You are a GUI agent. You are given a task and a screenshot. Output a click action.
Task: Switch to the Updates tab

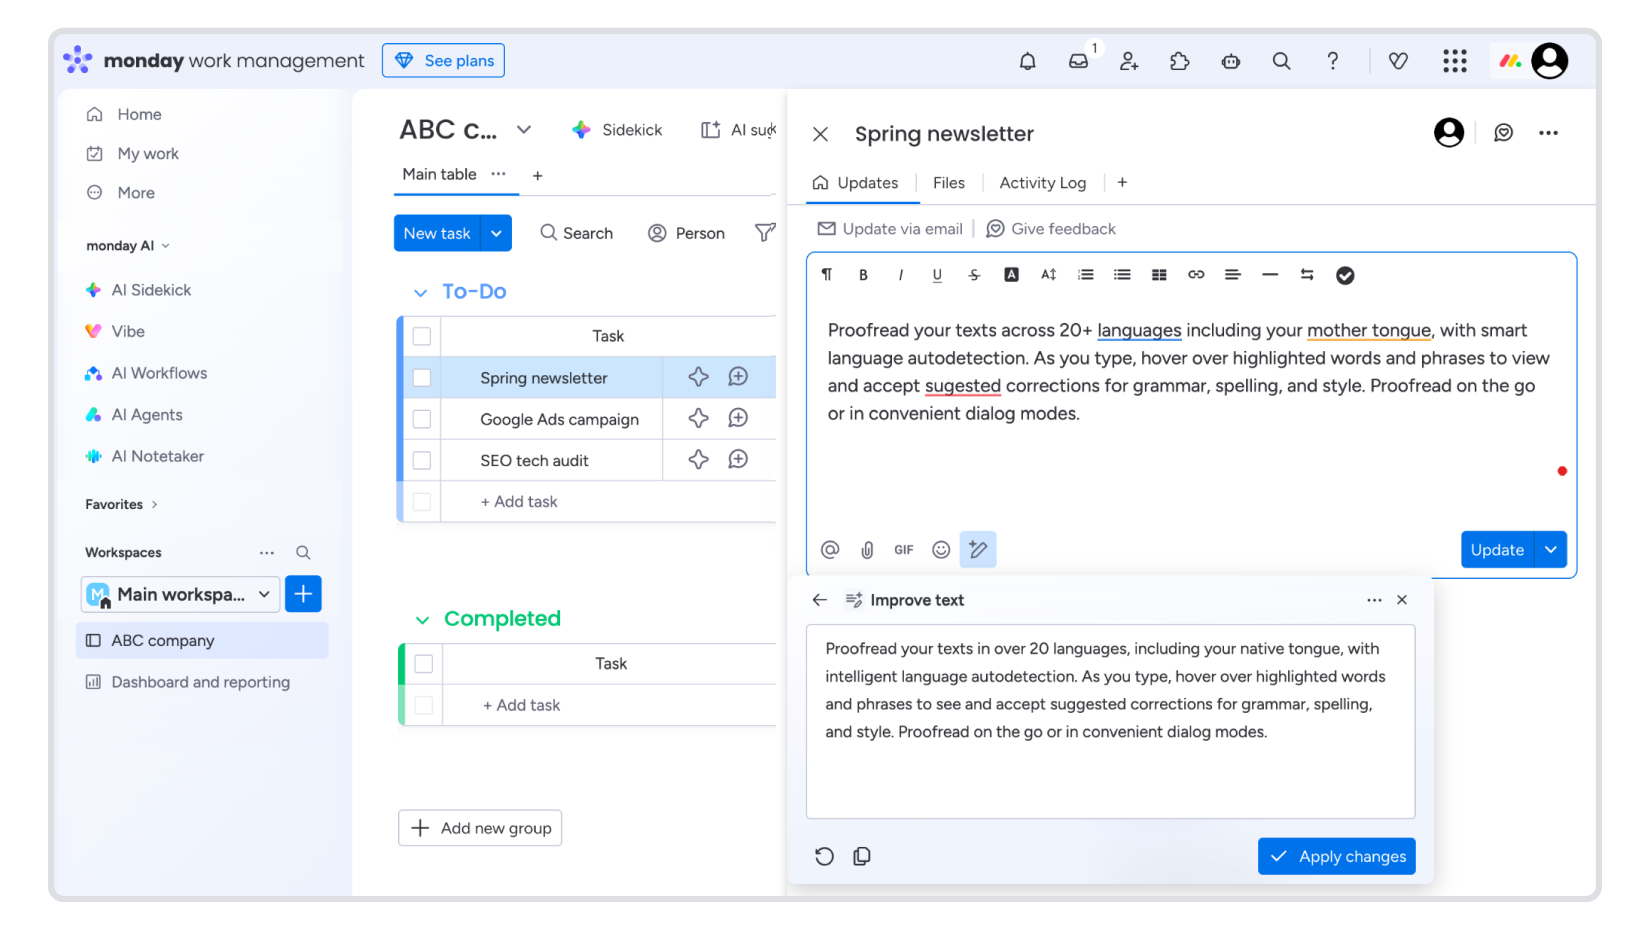point(856,183)
